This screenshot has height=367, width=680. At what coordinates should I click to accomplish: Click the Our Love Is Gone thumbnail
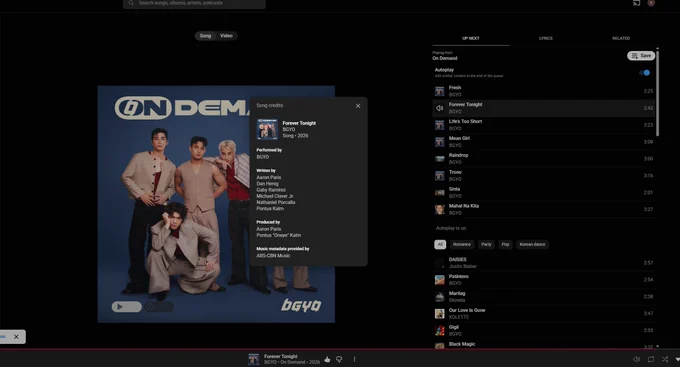pos(440,314)
